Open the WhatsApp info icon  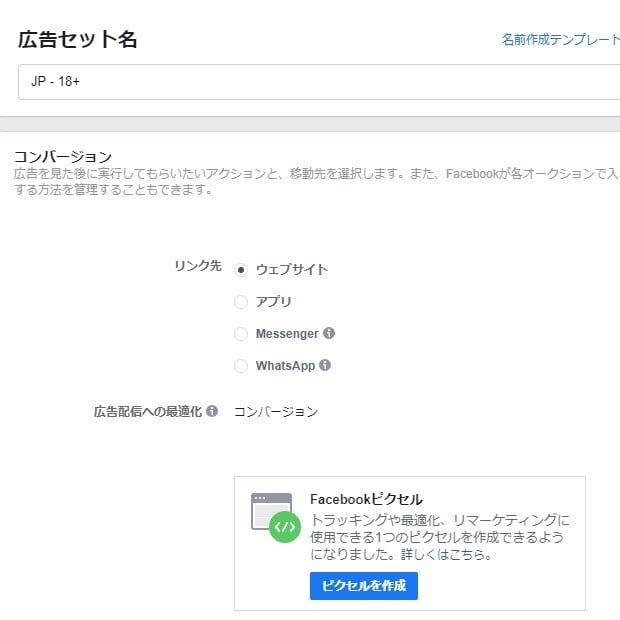point(325,365)
